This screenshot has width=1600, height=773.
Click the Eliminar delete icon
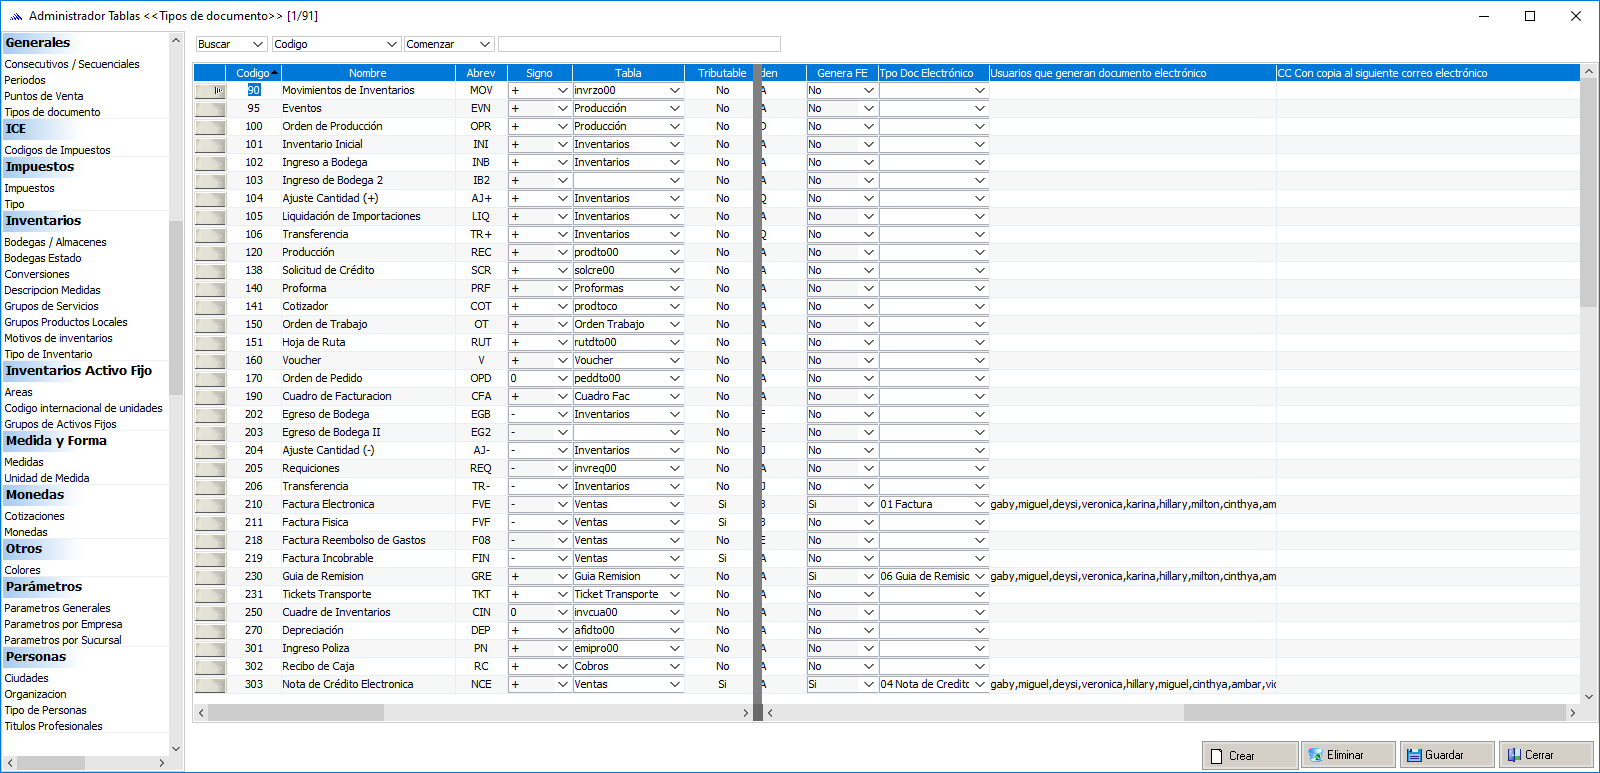tap(1315, 755)
